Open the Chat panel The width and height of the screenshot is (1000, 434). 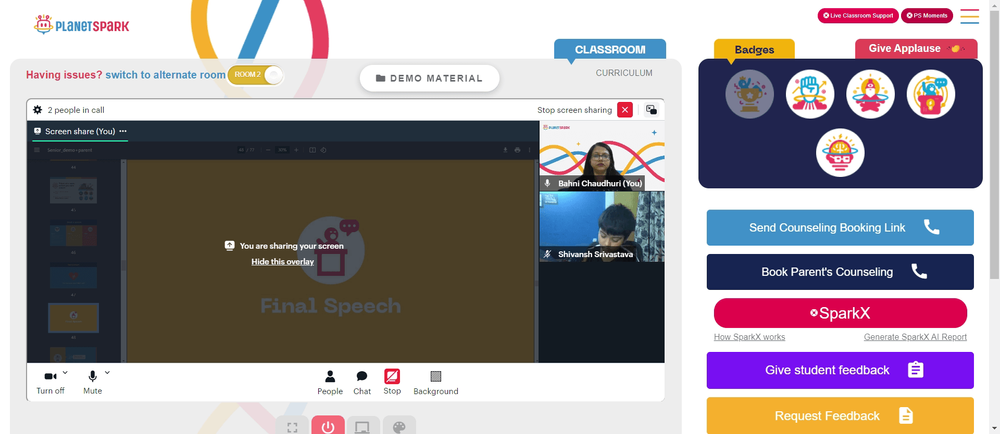[x=362, y=382]
